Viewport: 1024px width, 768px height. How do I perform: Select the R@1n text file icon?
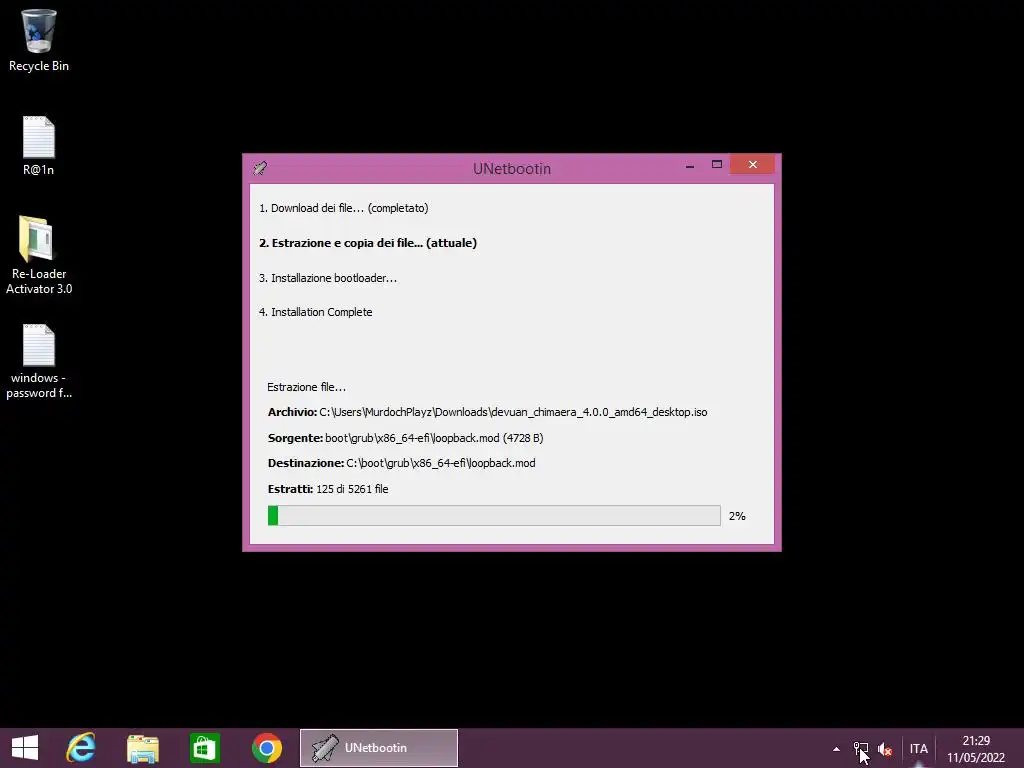click(x=39, y=145)
